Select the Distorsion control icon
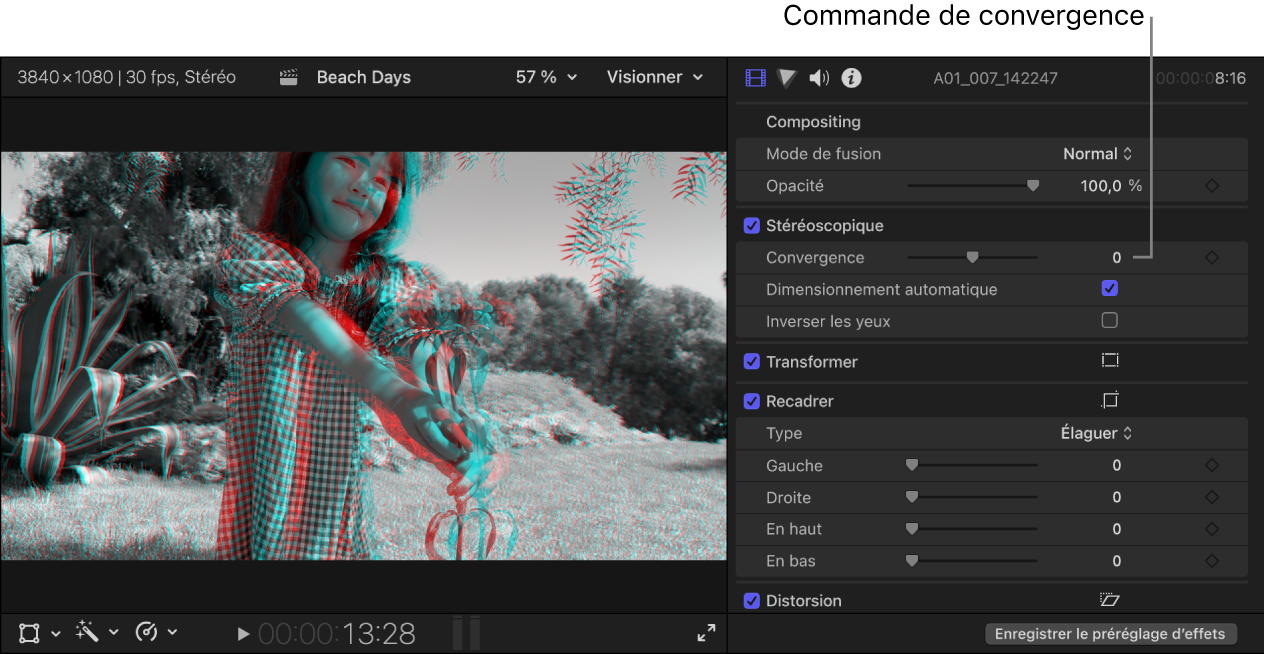1264x654 pixels. pyautogui.click(x=1110, y=600)
